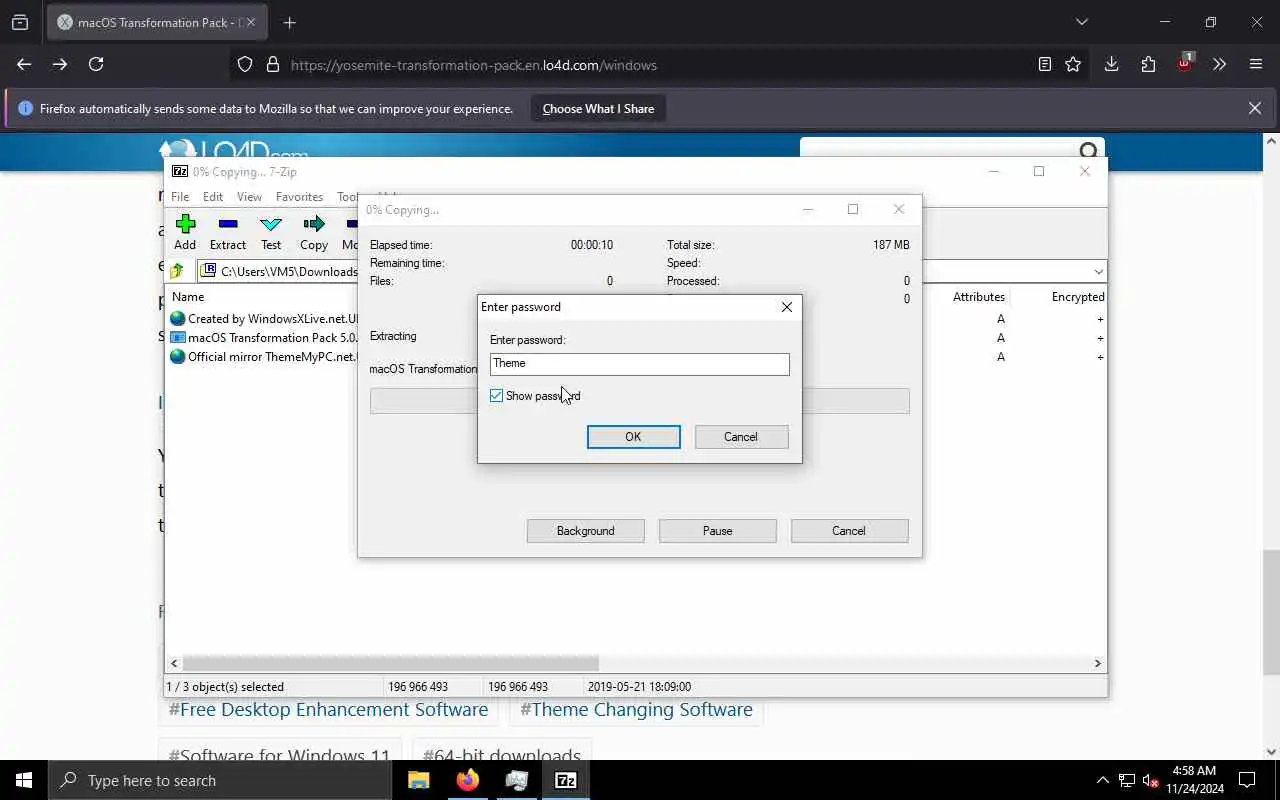Open the Windows Start menu
Image resolution: width=1280 pixels, height=800 pixels.
(x=24, y=780)
